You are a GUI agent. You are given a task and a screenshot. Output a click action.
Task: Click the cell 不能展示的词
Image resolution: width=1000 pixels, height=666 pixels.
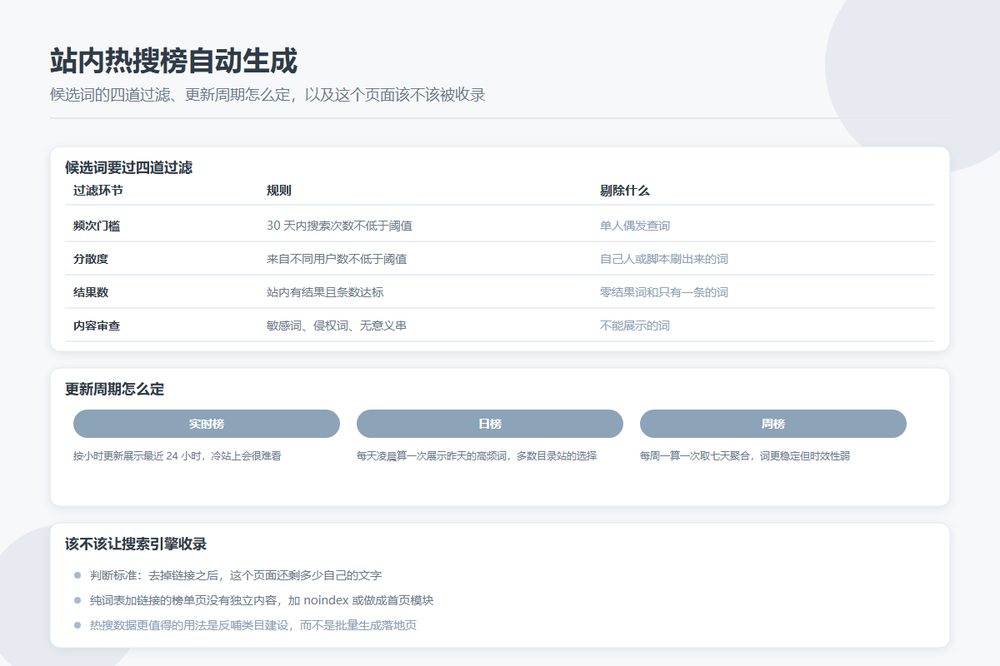click(x=635, y=325)
